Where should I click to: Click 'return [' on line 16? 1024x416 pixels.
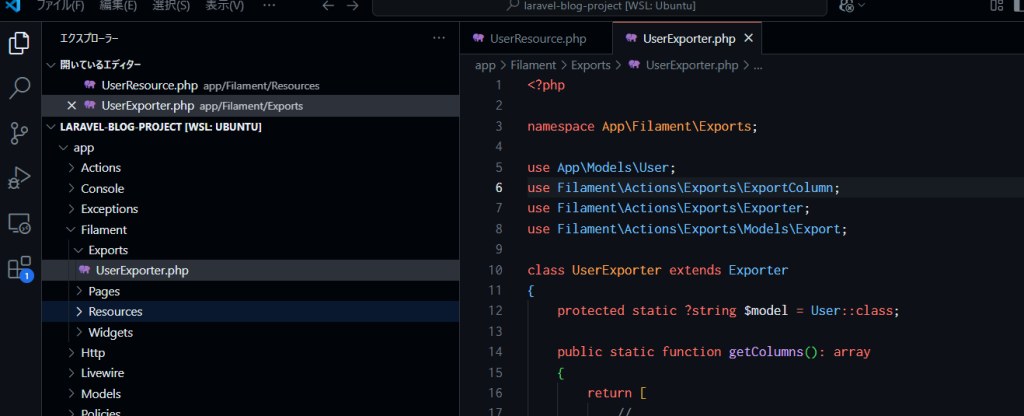(x=616, y=393)
